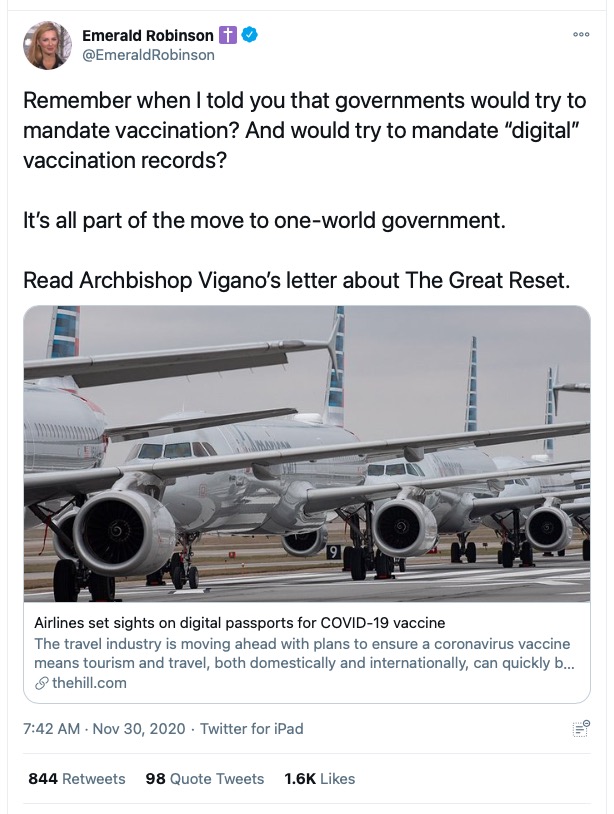Click the purple cross emoji beside the name
614x814 pixels.
tap(229, 34)
